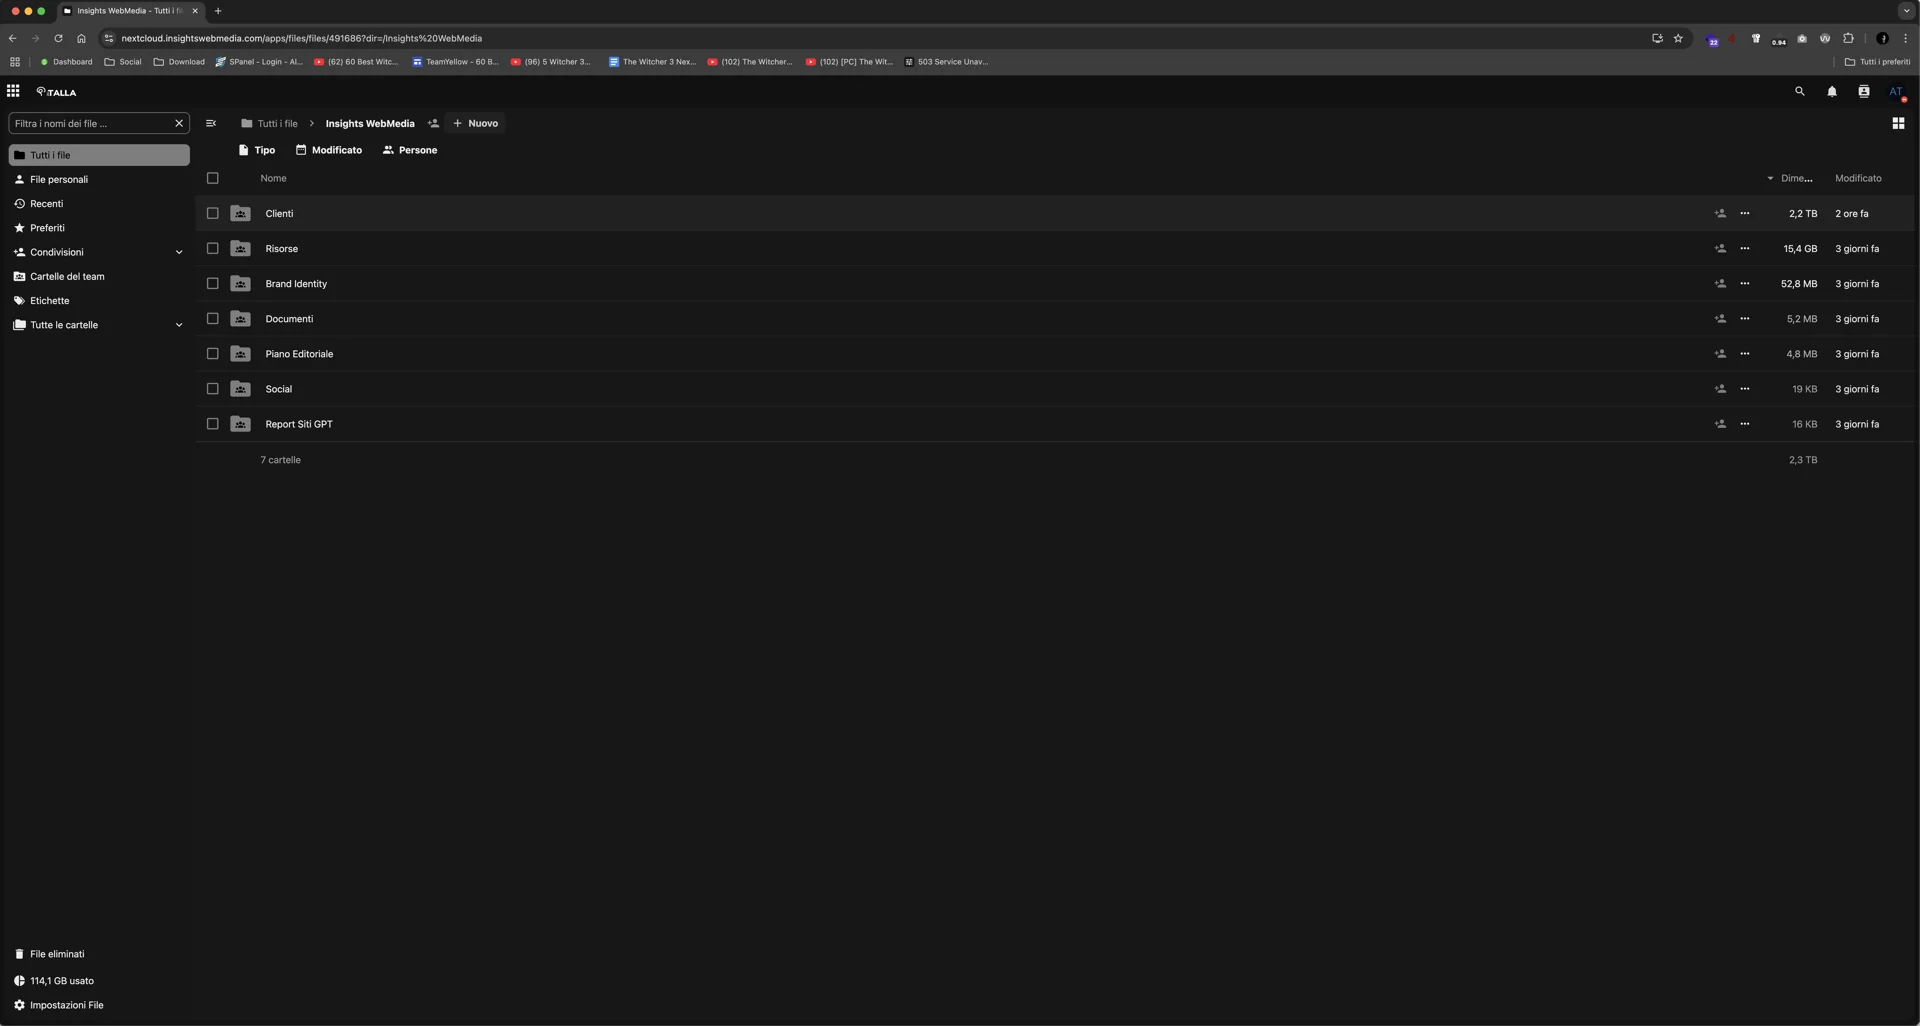Open the Nextcloud app grid menu
Screen dimensions: 1920x1026
(x=13, y=91)
